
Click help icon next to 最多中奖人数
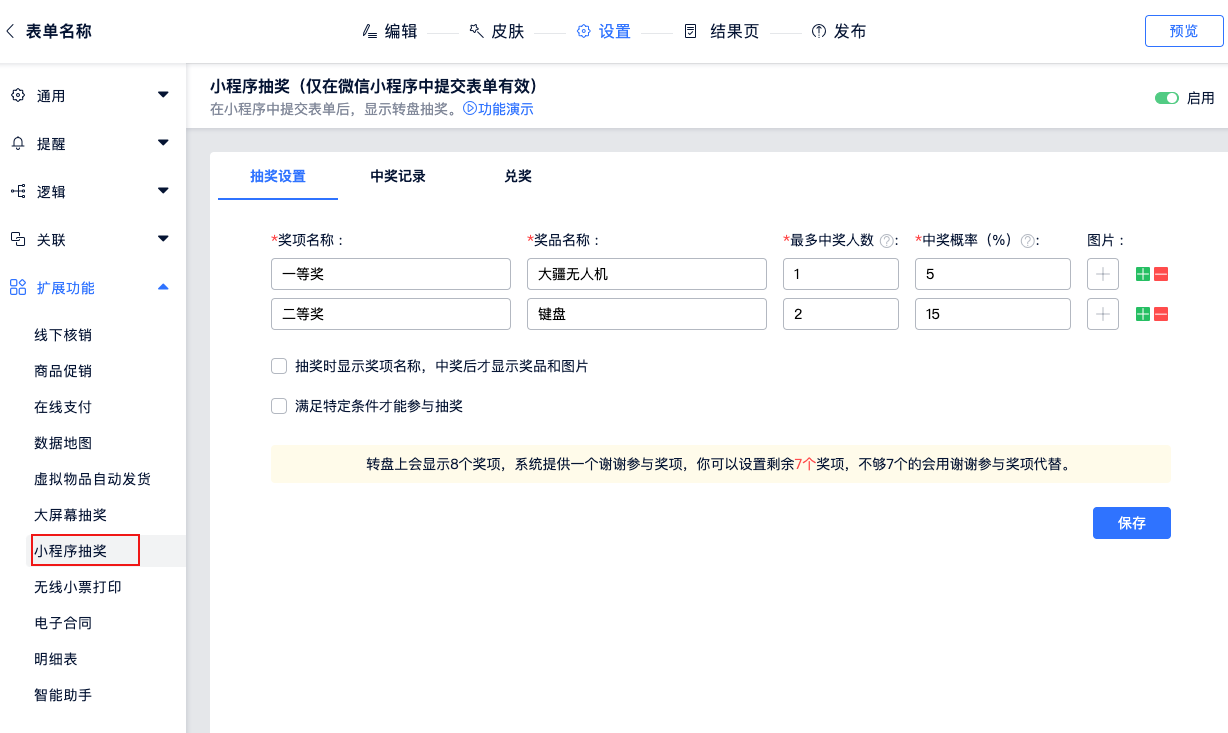coord(886,241)
